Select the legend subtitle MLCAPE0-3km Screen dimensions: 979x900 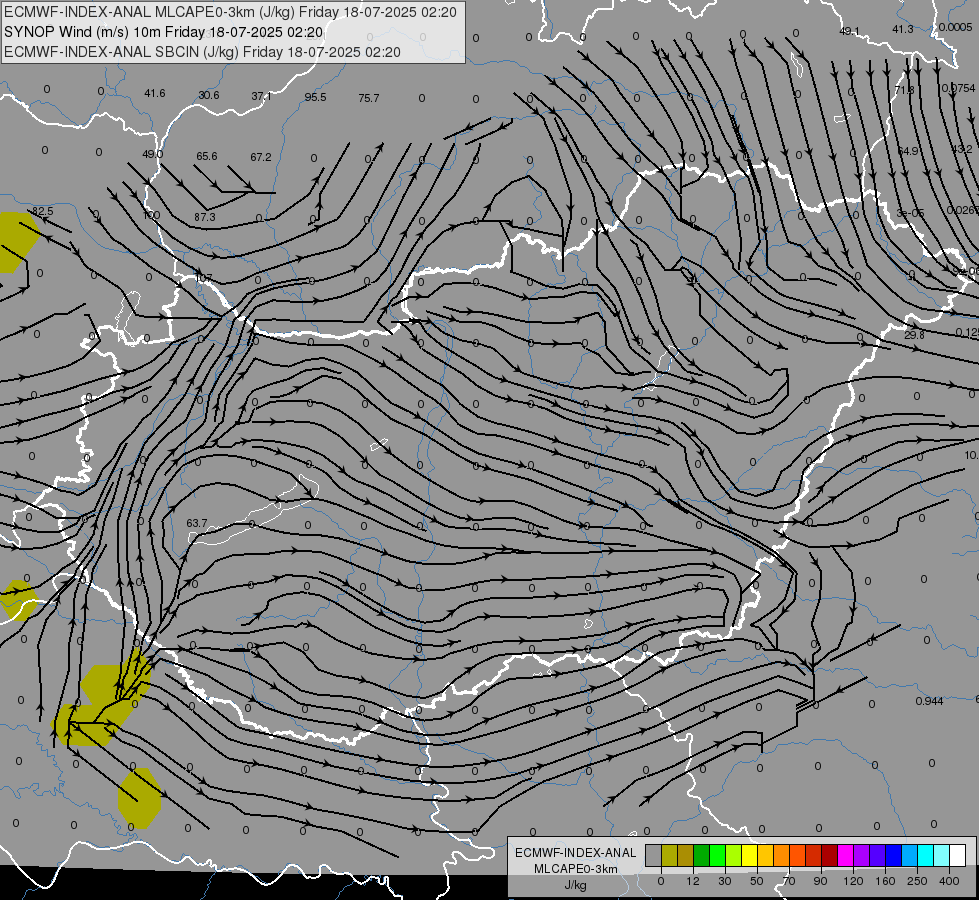pyautogui.click(x=576, y=869)
